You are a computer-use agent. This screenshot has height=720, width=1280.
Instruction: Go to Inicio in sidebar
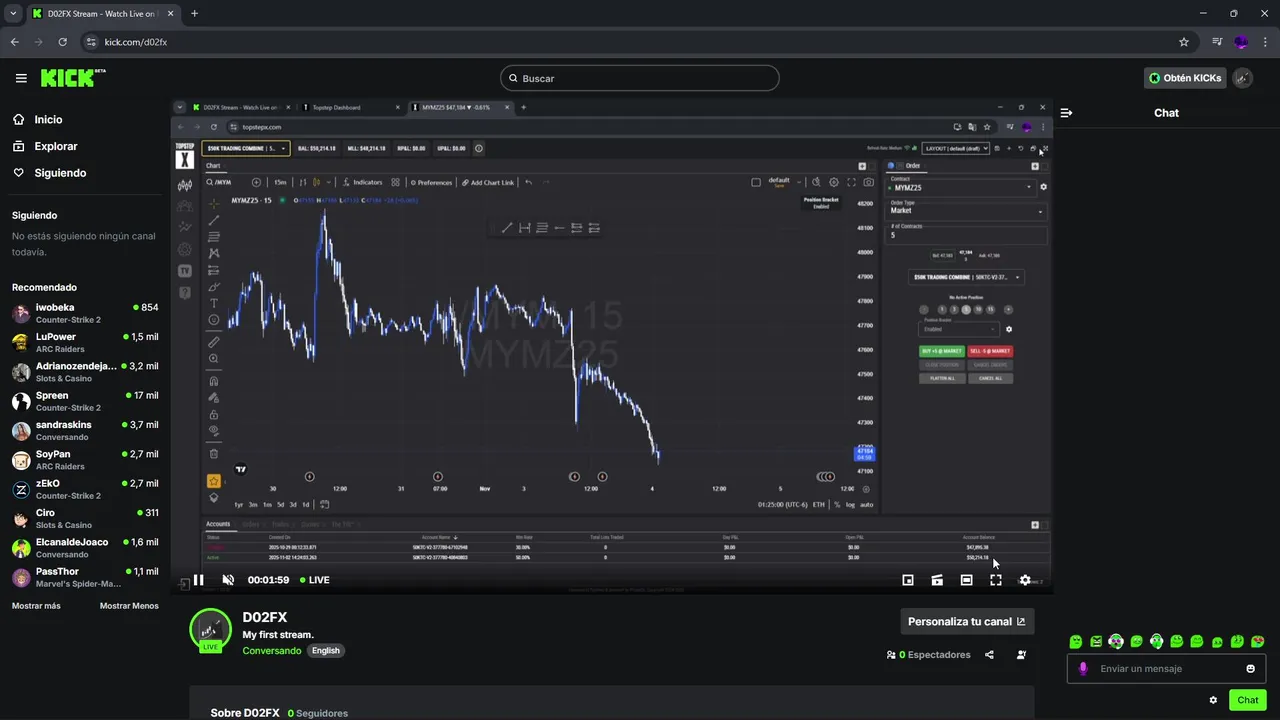[48, 119]
